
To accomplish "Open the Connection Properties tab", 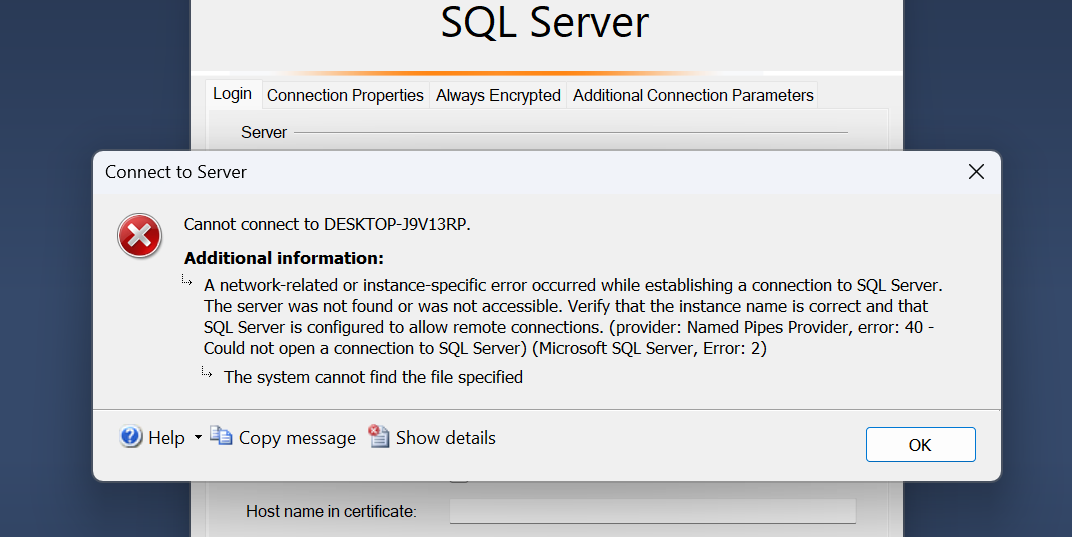I will pos(345,95).
